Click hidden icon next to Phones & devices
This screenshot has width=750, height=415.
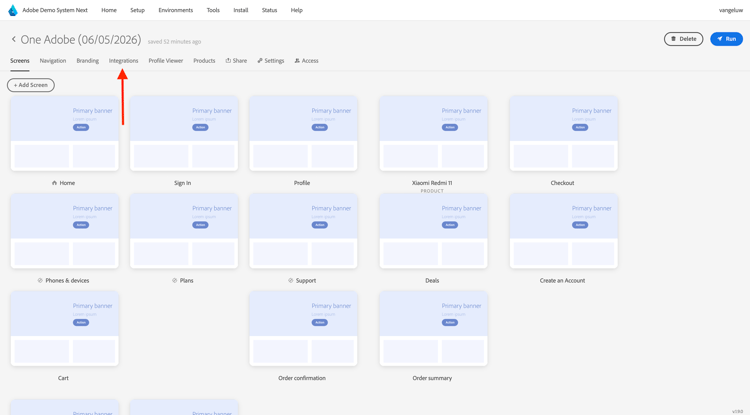(x=40, y=281)
